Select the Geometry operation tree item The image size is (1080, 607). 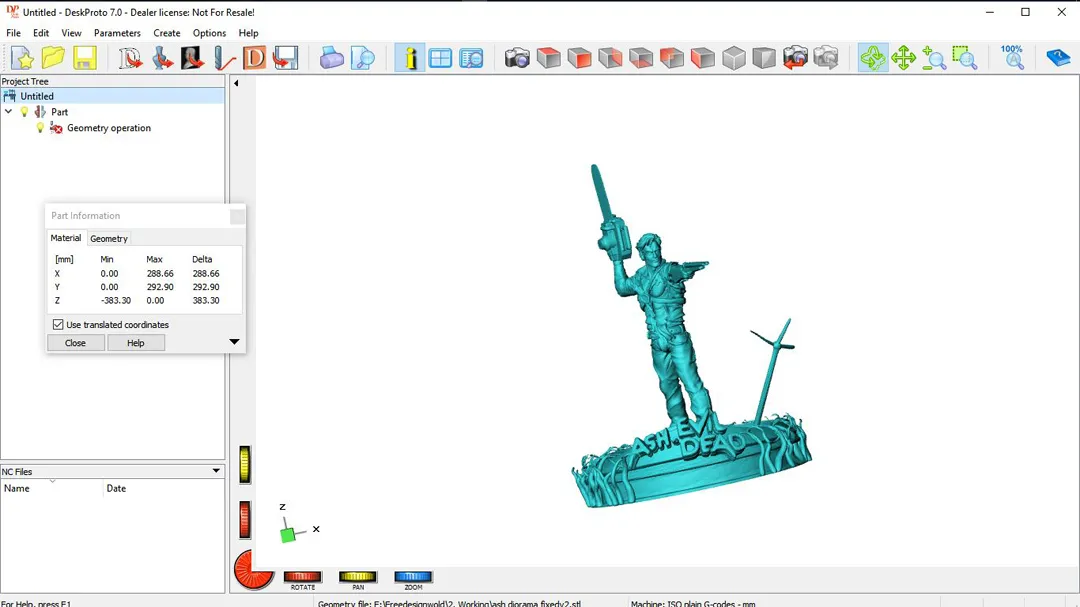(109, 127)
